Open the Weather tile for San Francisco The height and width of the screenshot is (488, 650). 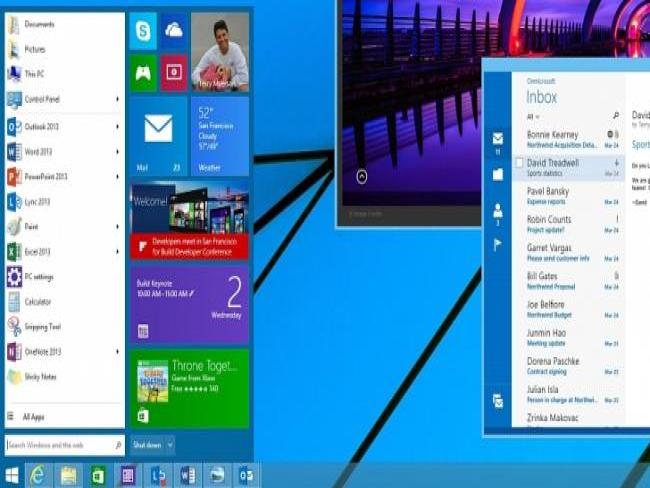tap(220, 136)
